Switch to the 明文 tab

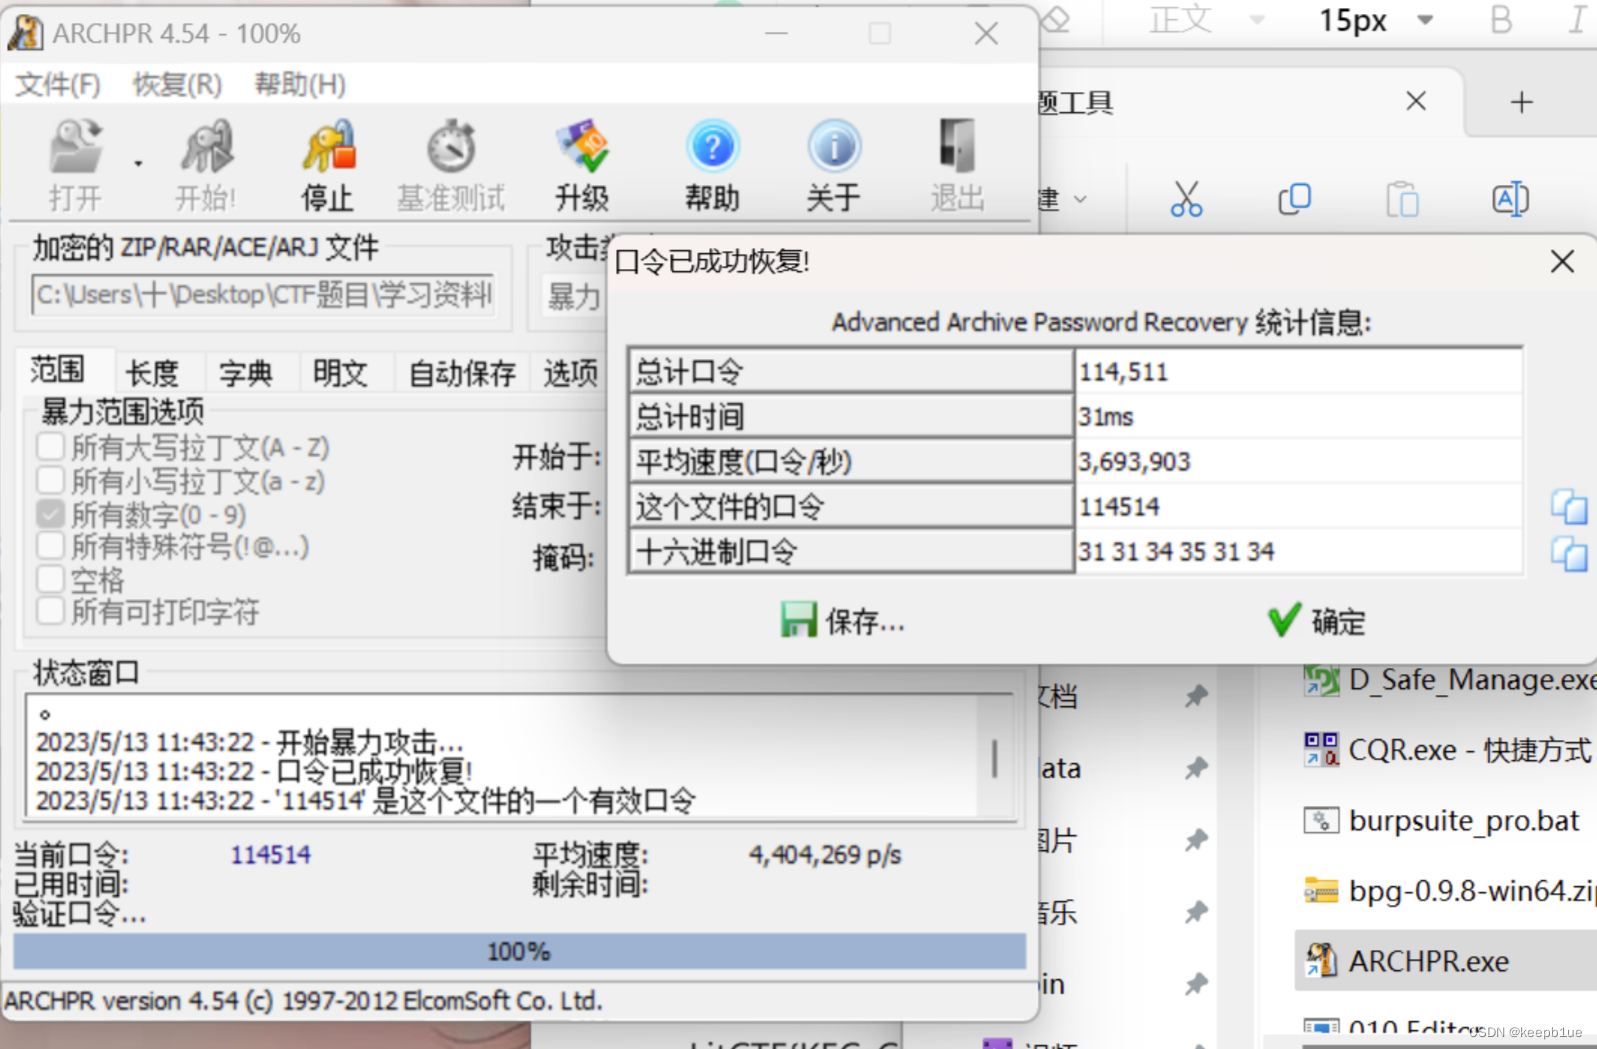click(340, 373)
